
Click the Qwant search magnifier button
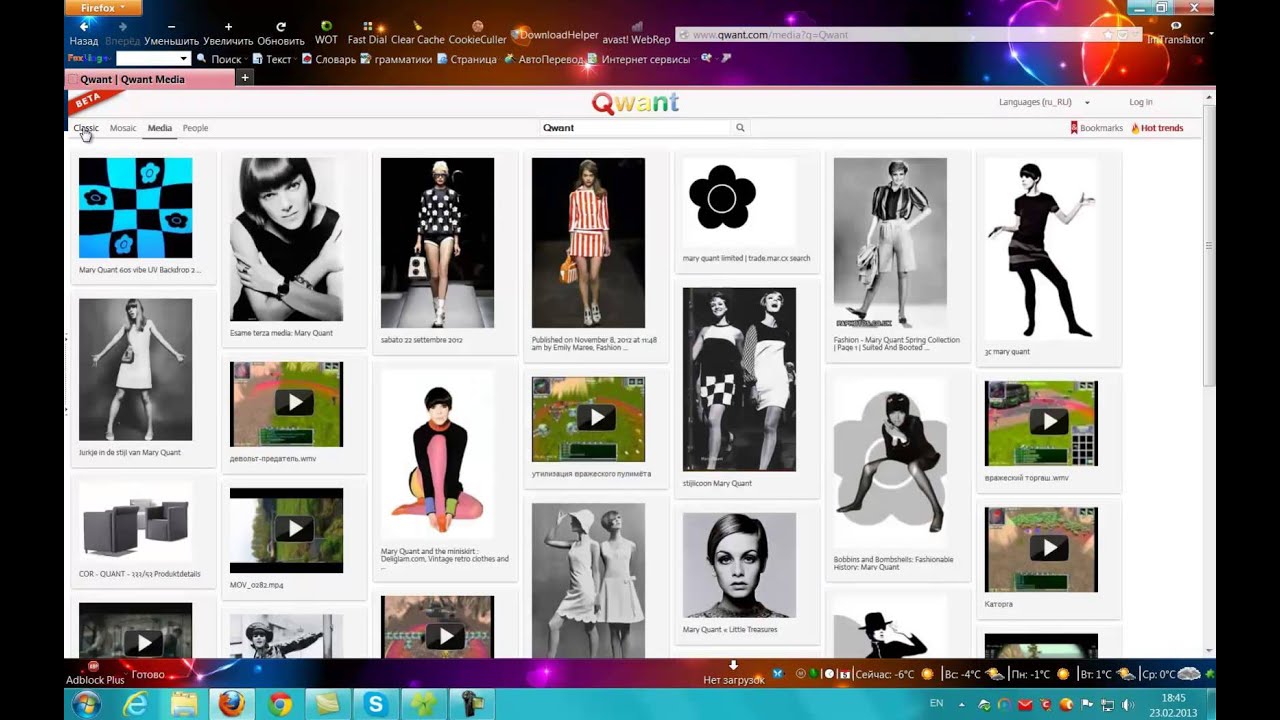740,128
